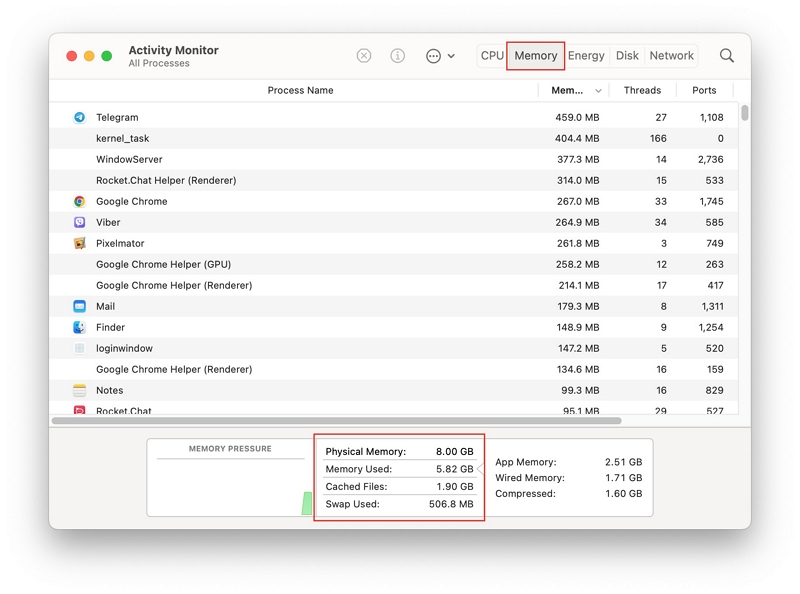Click the Wired Memory 1.71 GB entry
800x594 pixels.
(568, 478)
